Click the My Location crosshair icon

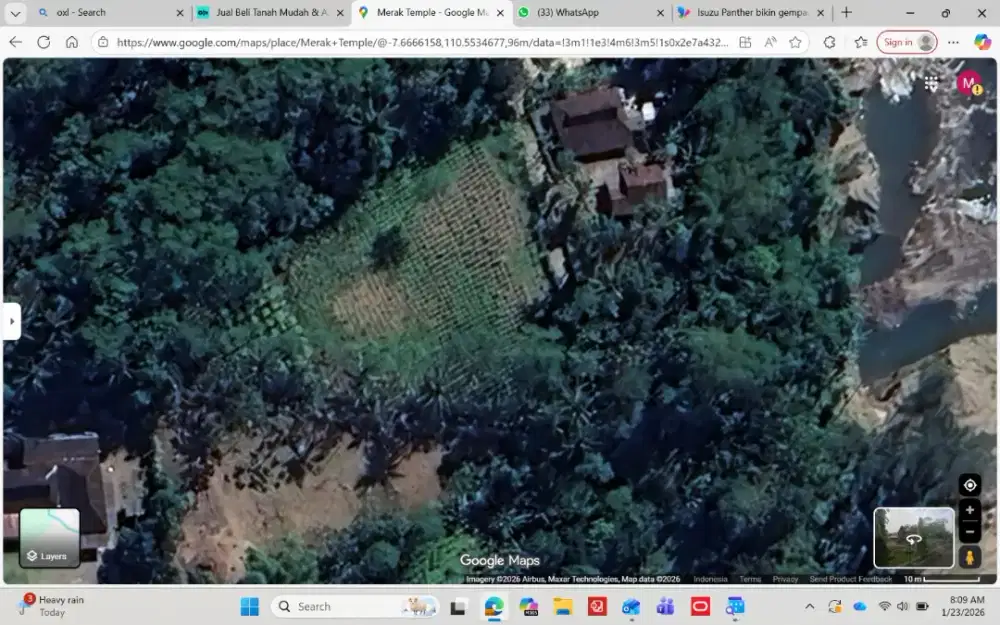click(x=969, y=485)
